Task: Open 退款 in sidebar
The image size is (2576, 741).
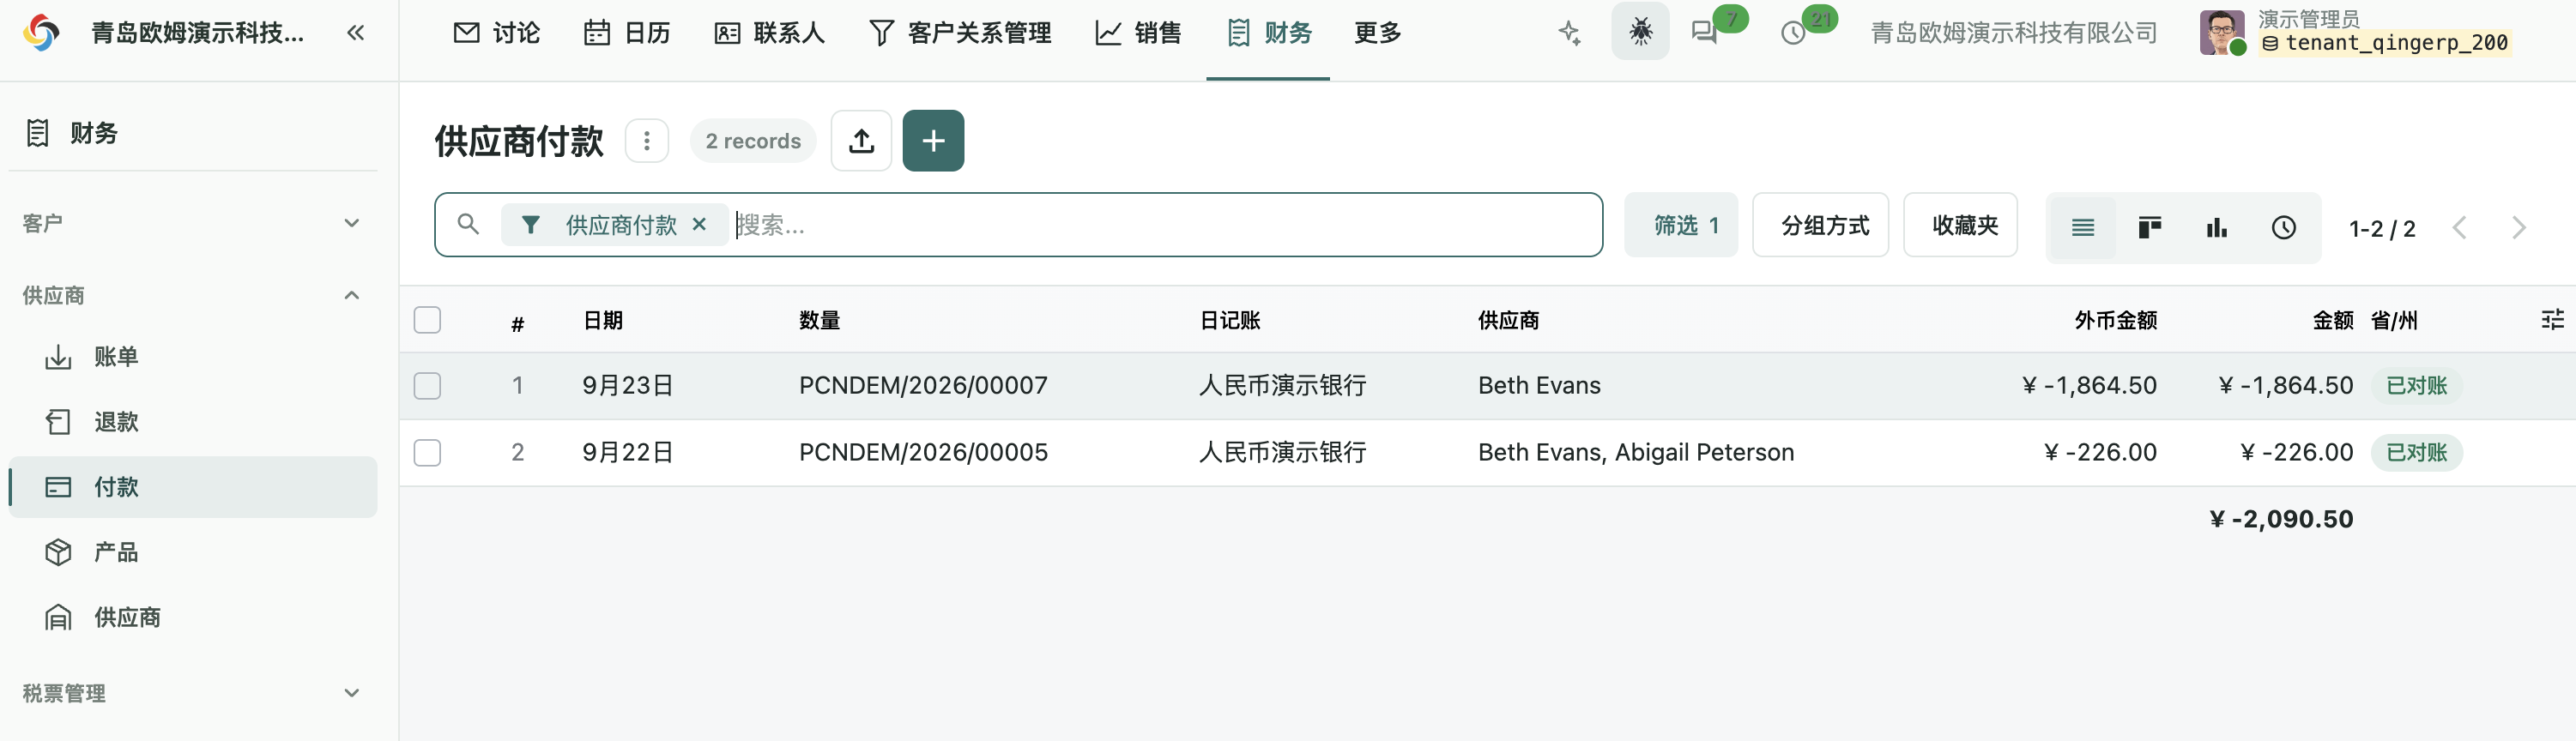Action: 193,422
